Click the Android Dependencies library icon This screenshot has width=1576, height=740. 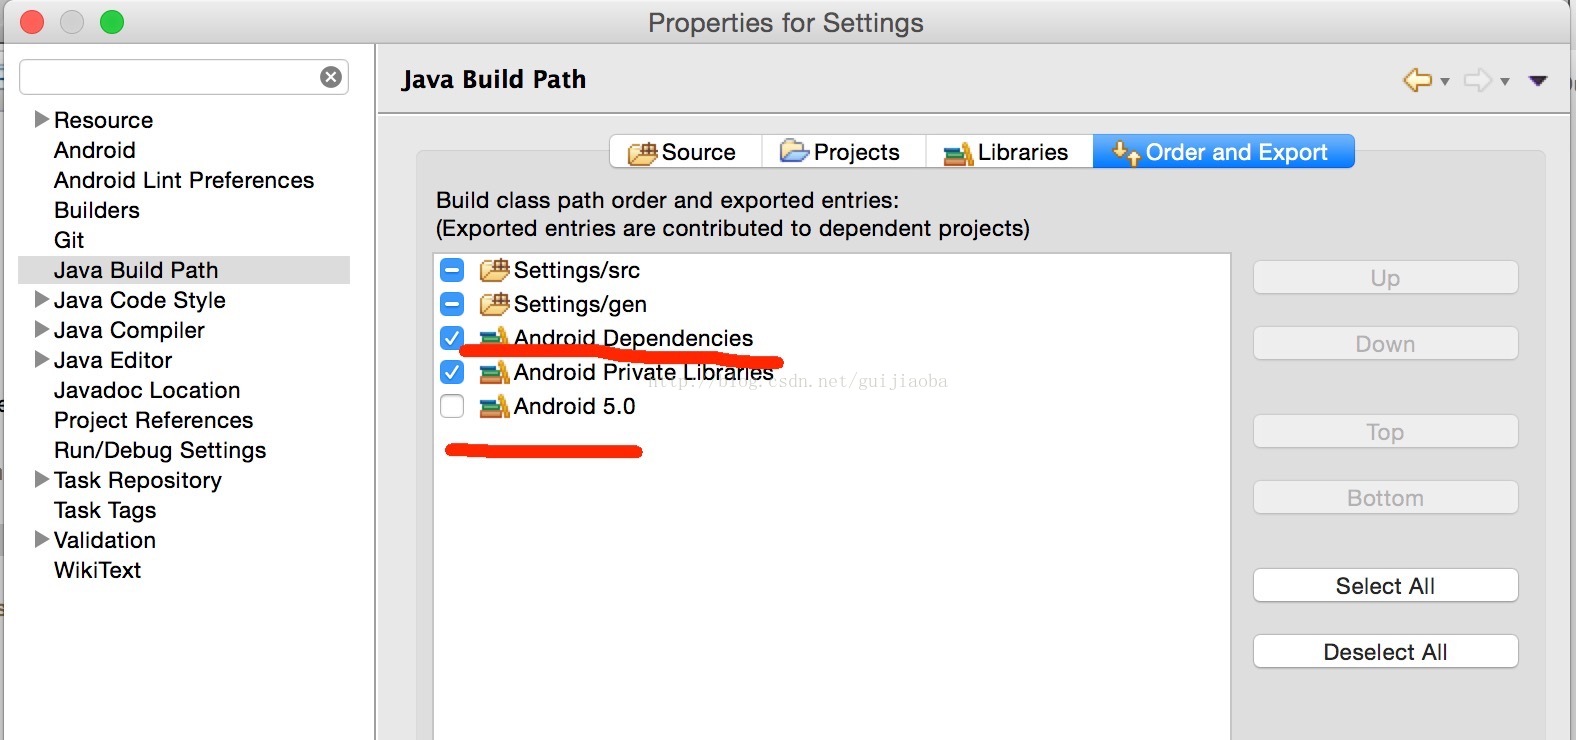point(494,338)
